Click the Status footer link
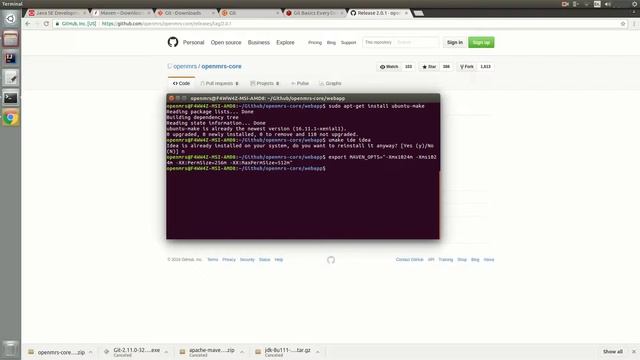The width and height of the screenshot is (640, 360). [264, 260]
